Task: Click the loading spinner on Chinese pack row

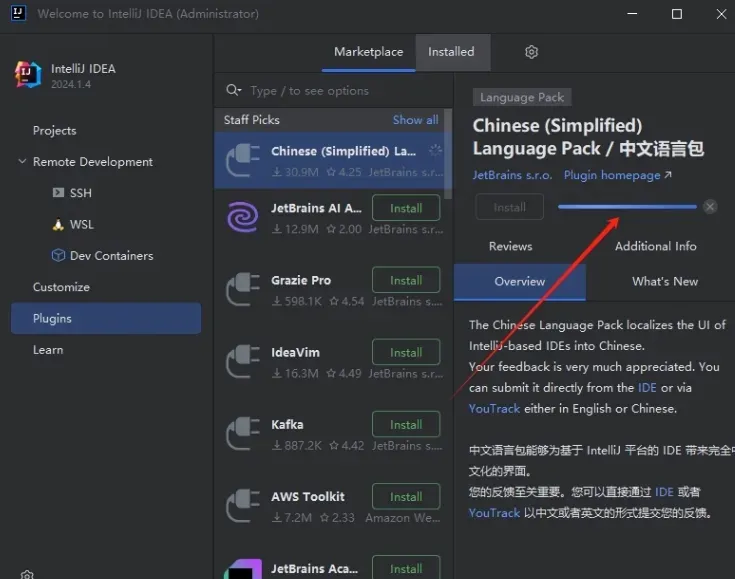Action: pos(435,150)
